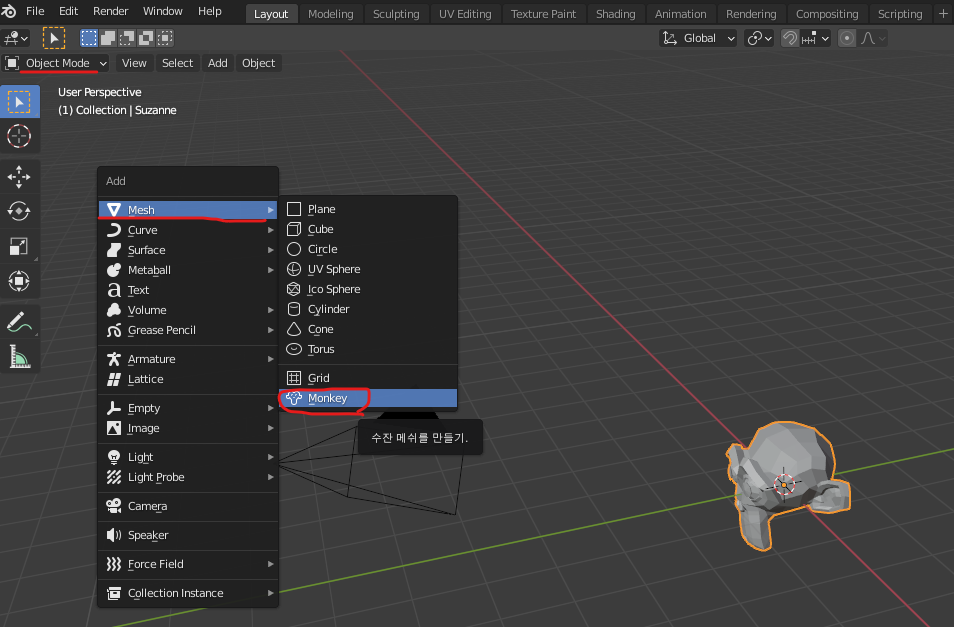Expand the Armature submenu

pos(188,359)
